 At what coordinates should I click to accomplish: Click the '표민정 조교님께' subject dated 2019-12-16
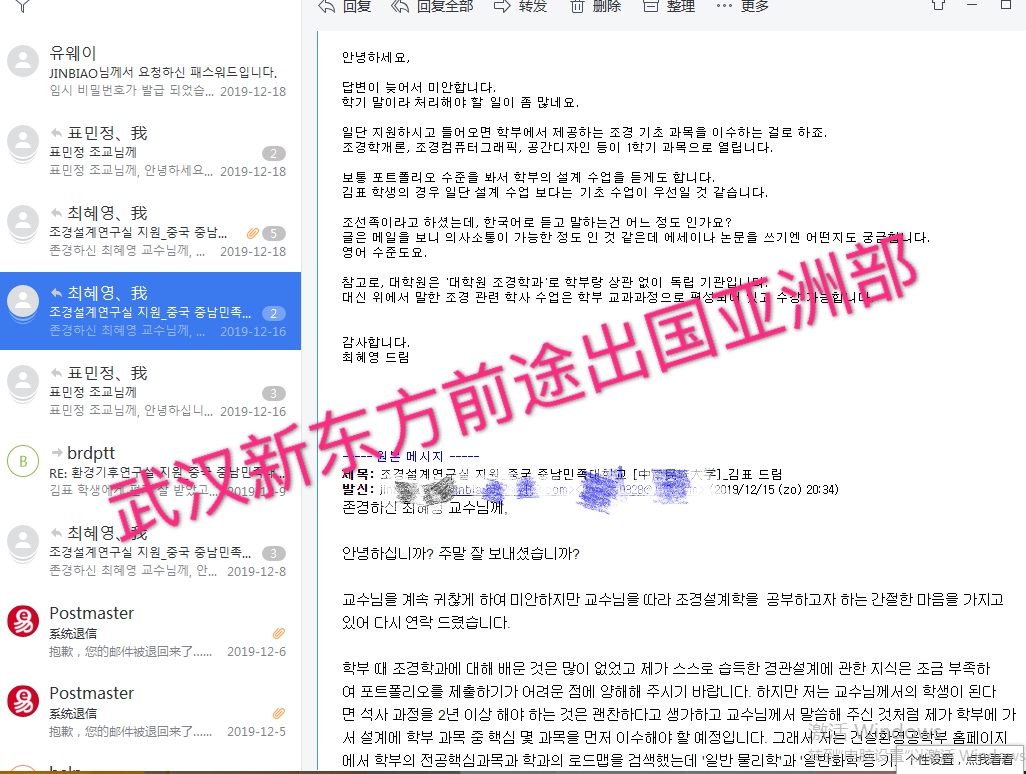tap(93, 393)
